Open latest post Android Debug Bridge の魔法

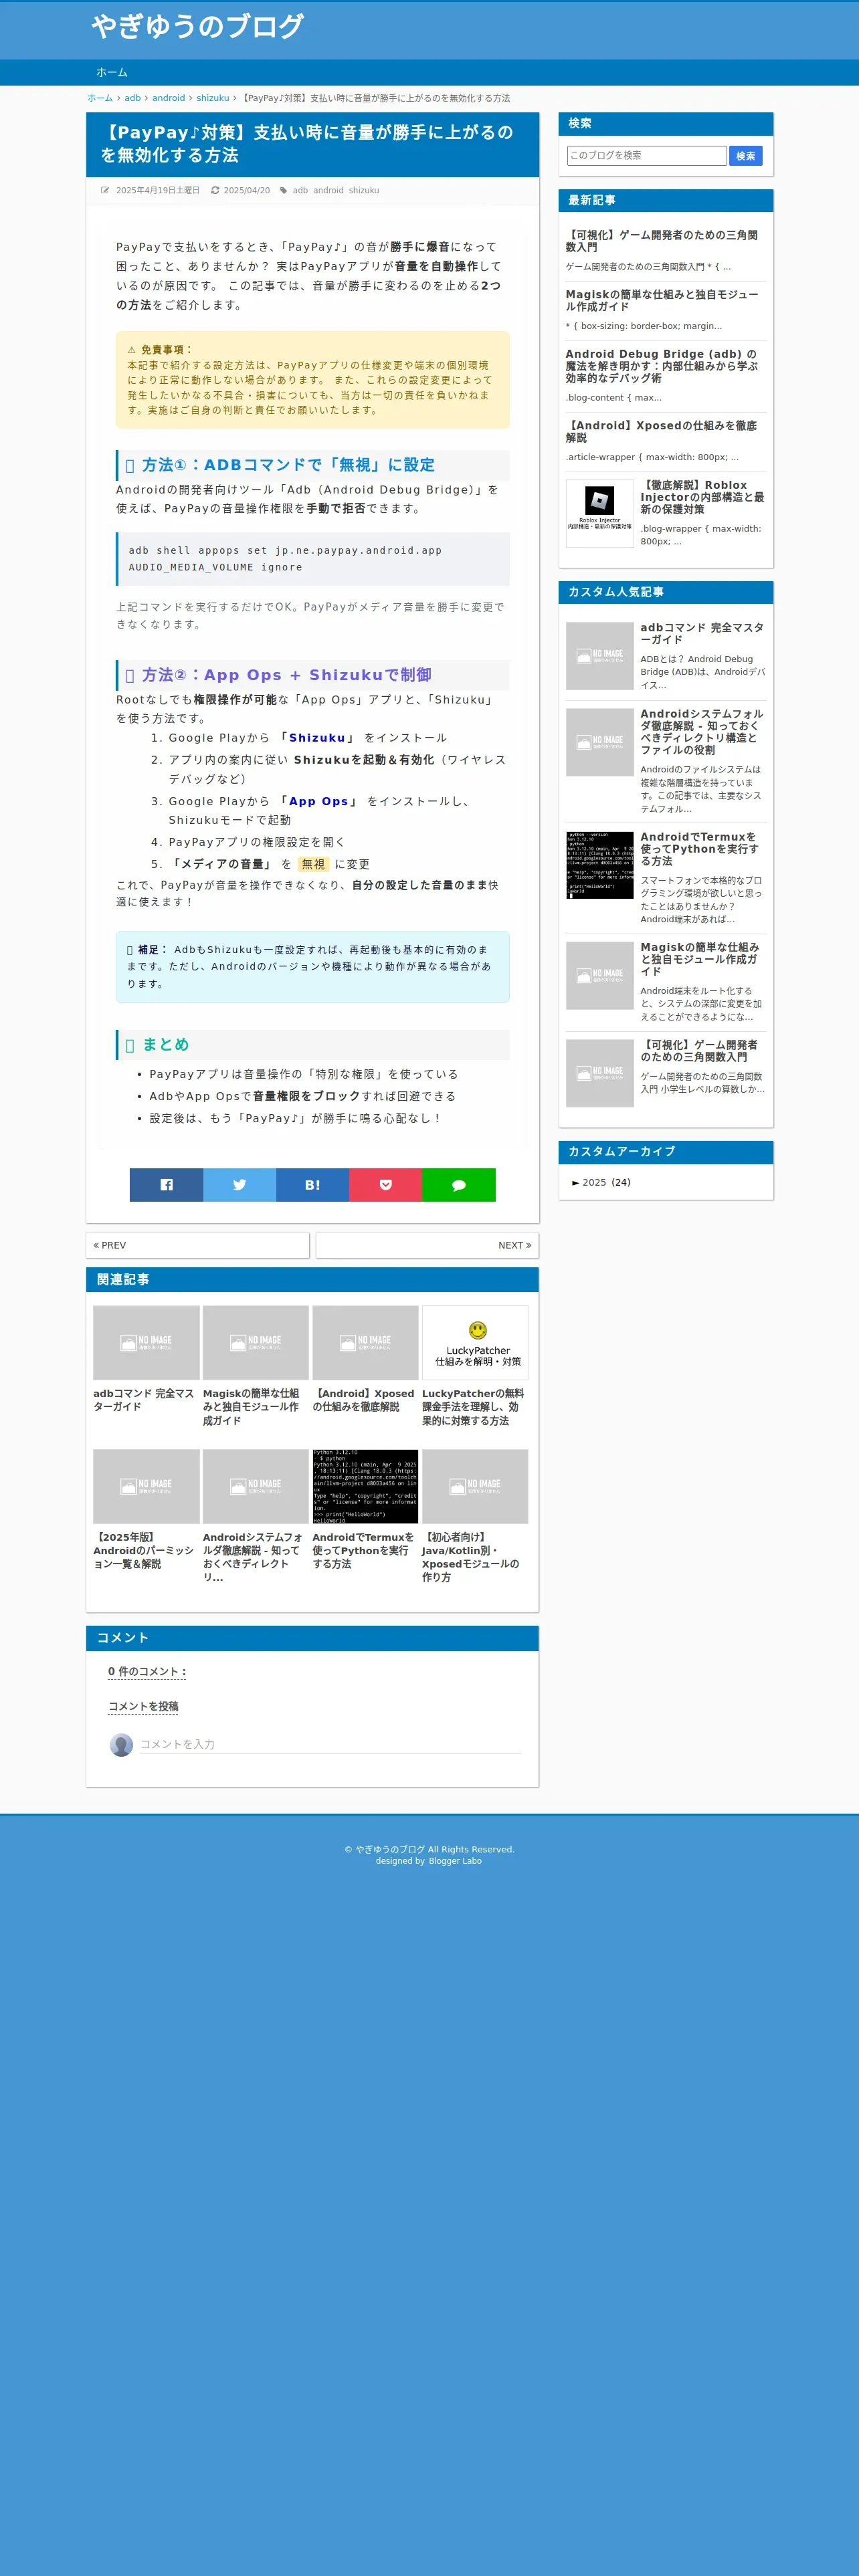pyautogui.click(x=661, y=366)
